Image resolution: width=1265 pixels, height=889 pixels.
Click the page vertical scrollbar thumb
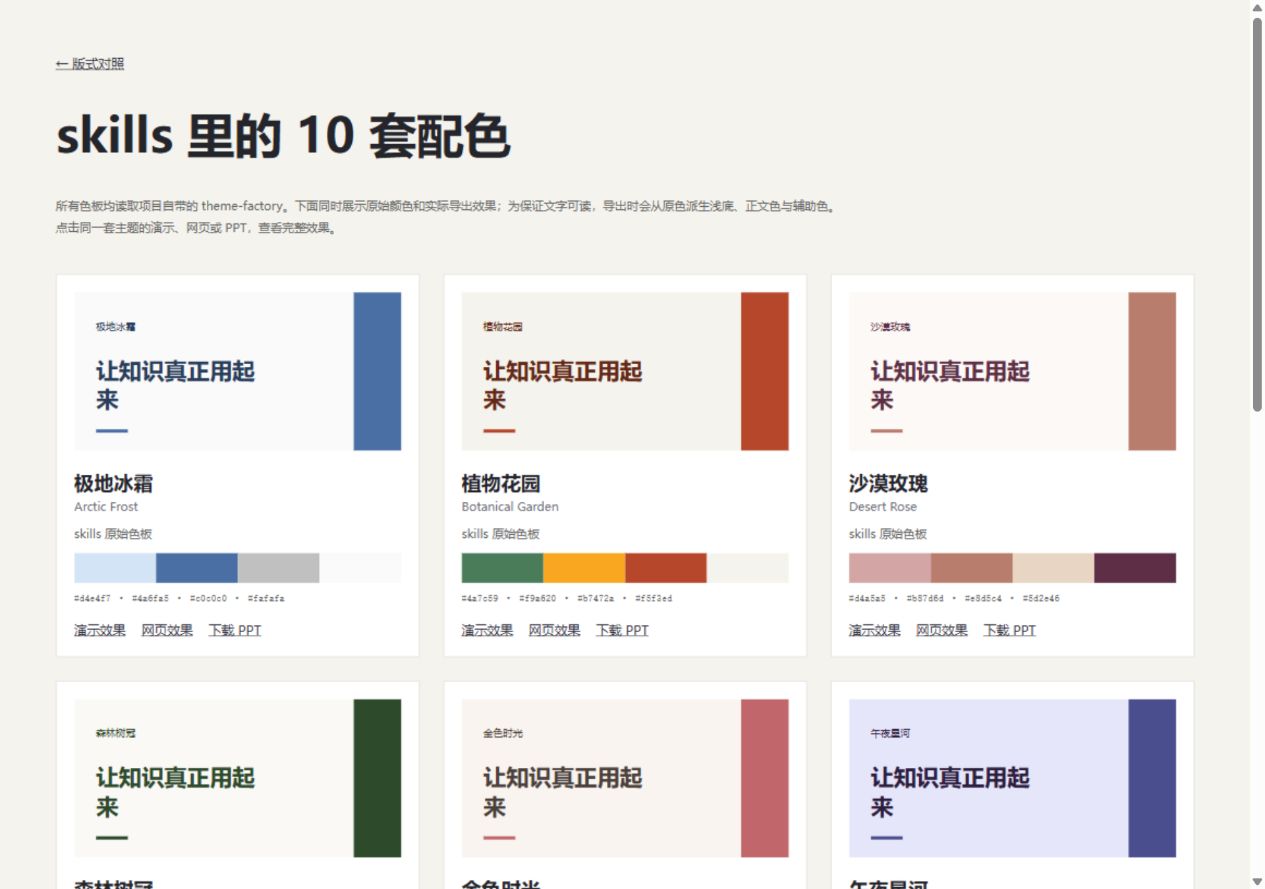pyautogui.click(x=1257, y=214)
